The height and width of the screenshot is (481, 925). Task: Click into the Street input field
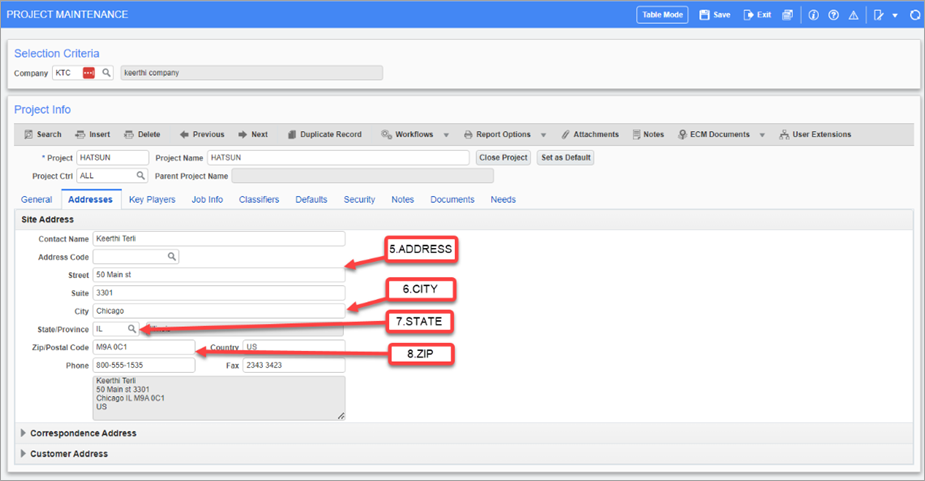[218, 275]
